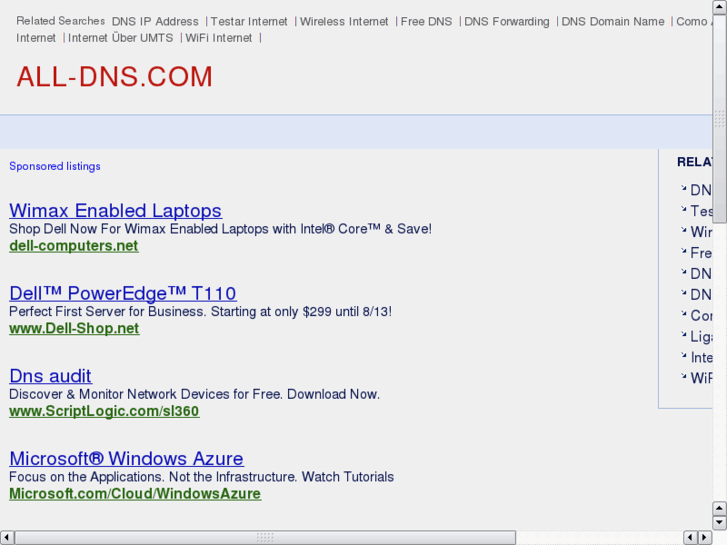Follow Microsoft.com/Cloud/WindowsAzure link
This screenshot has width=727, height=545.
click(x=135, y=494)
